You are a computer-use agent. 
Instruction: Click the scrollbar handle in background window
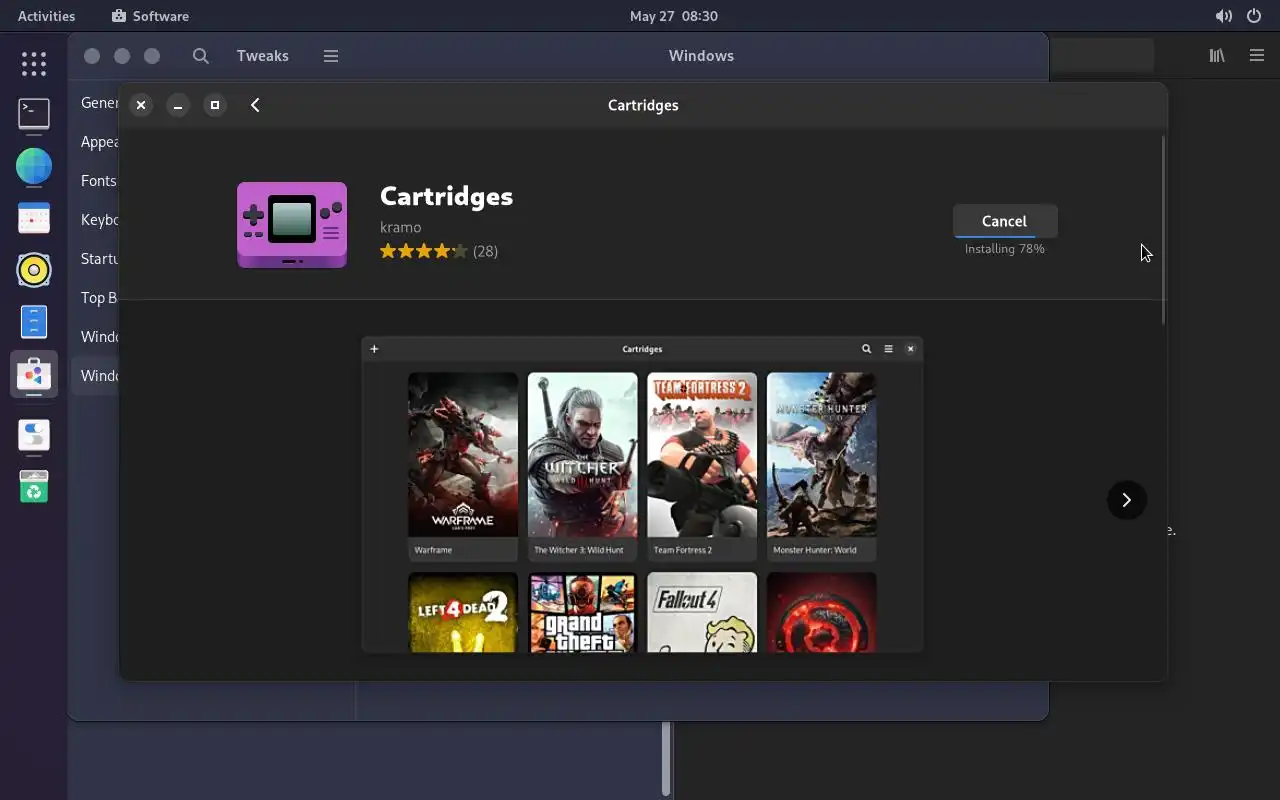pyautogui.click(x=666, y=758)
